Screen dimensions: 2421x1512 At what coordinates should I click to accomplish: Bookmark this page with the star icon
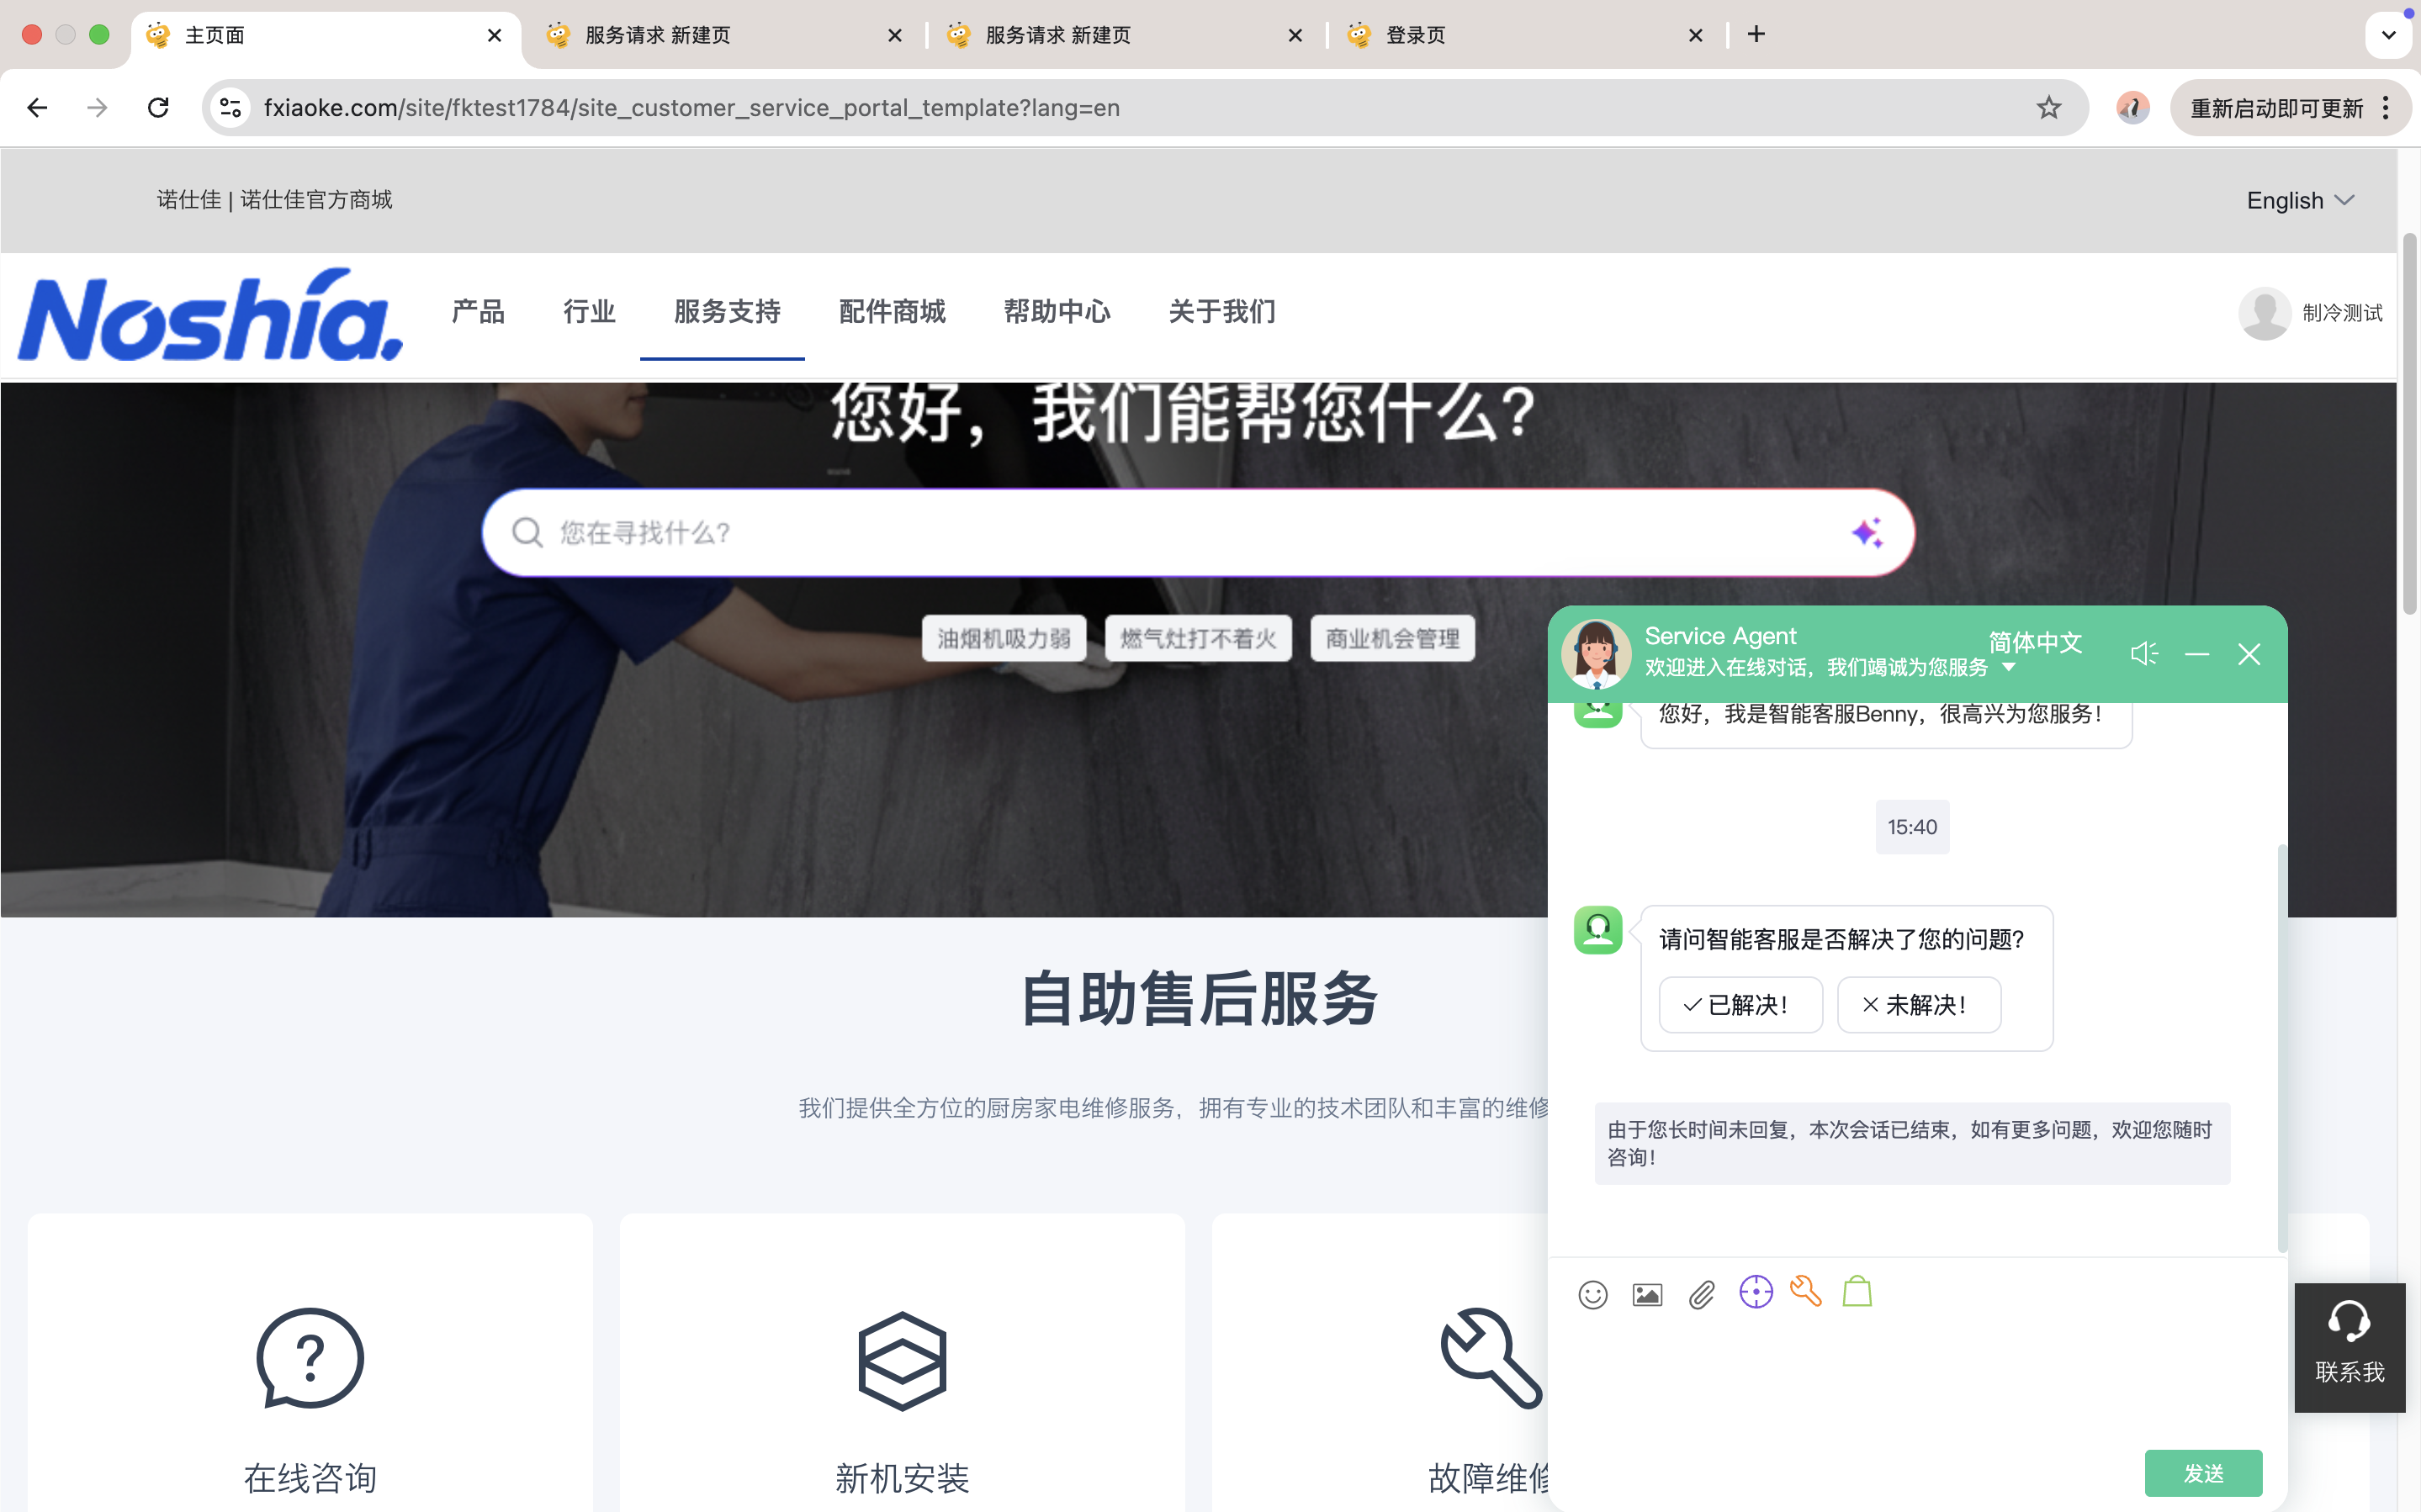[x=2048, y=108]
